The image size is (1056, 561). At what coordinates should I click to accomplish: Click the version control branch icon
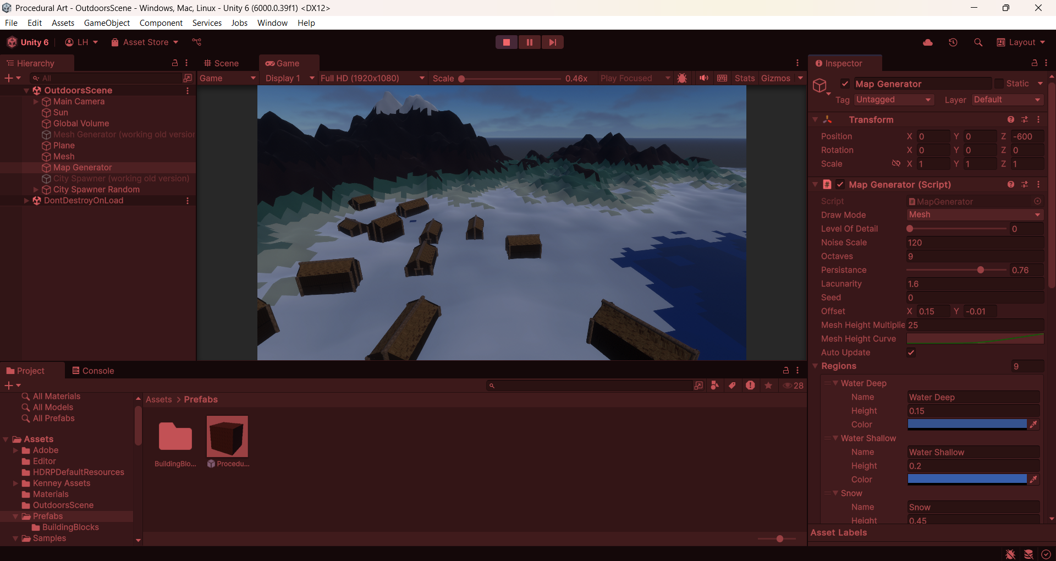pos(197,43)
